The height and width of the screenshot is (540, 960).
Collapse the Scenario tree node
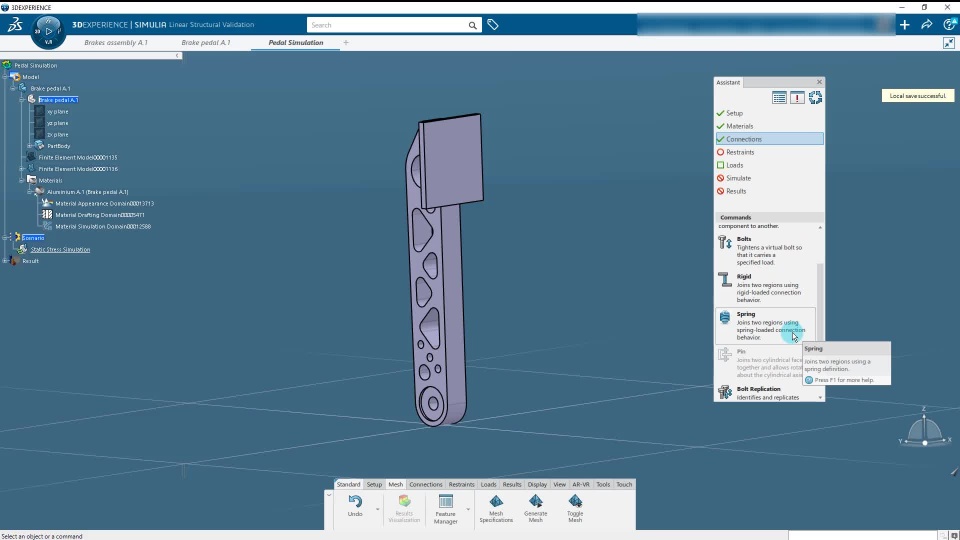point(6,238)
